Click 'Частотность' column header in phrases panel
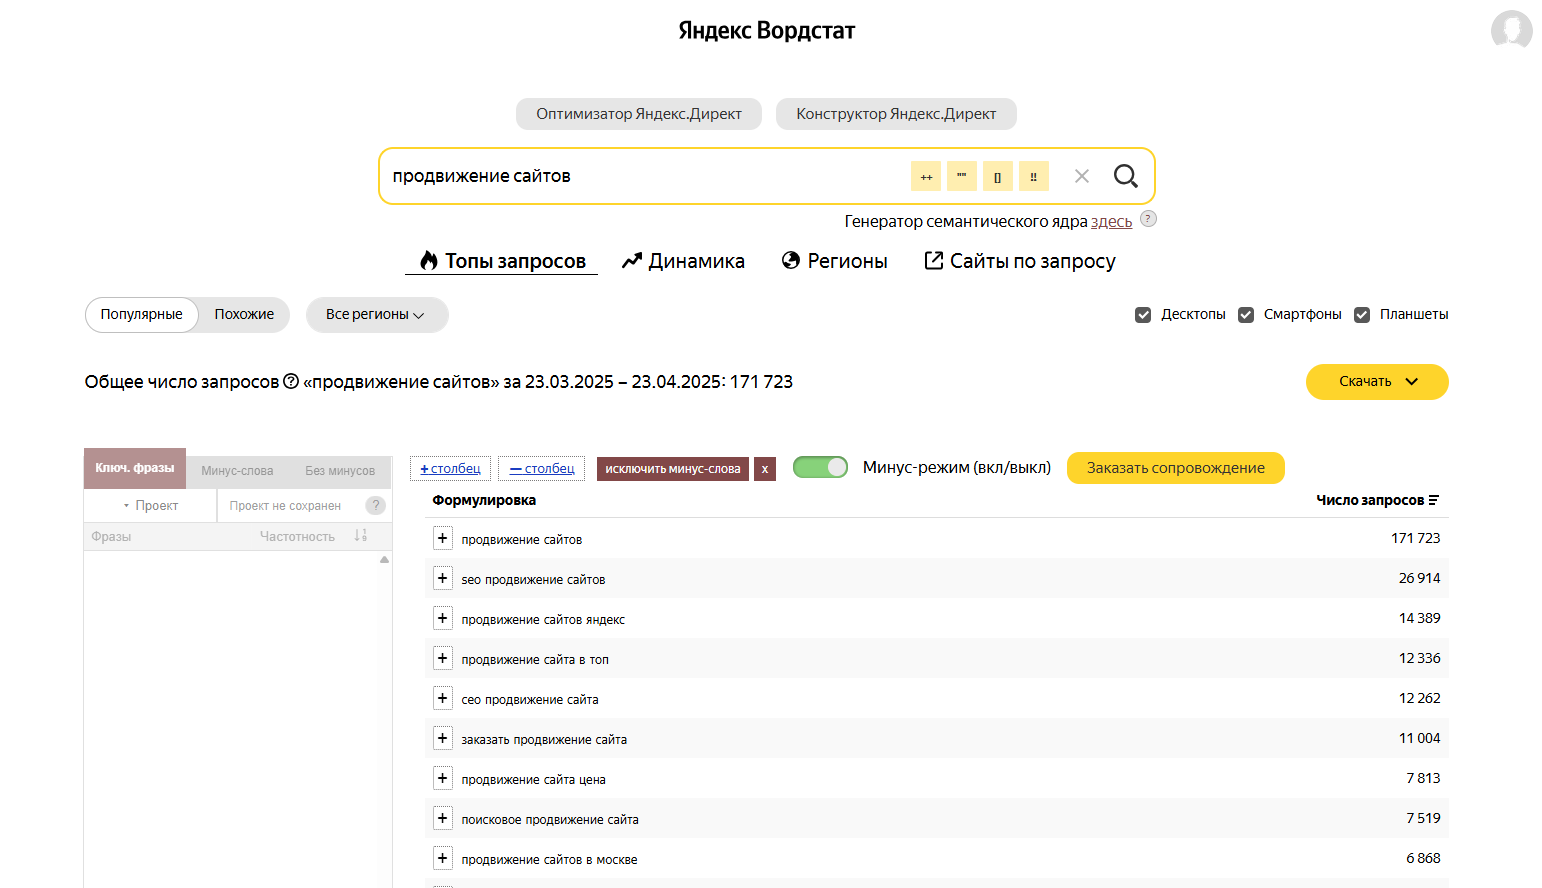Image resolution: width=1542 pixels, height=888 pixels. (x=297, y=537)
